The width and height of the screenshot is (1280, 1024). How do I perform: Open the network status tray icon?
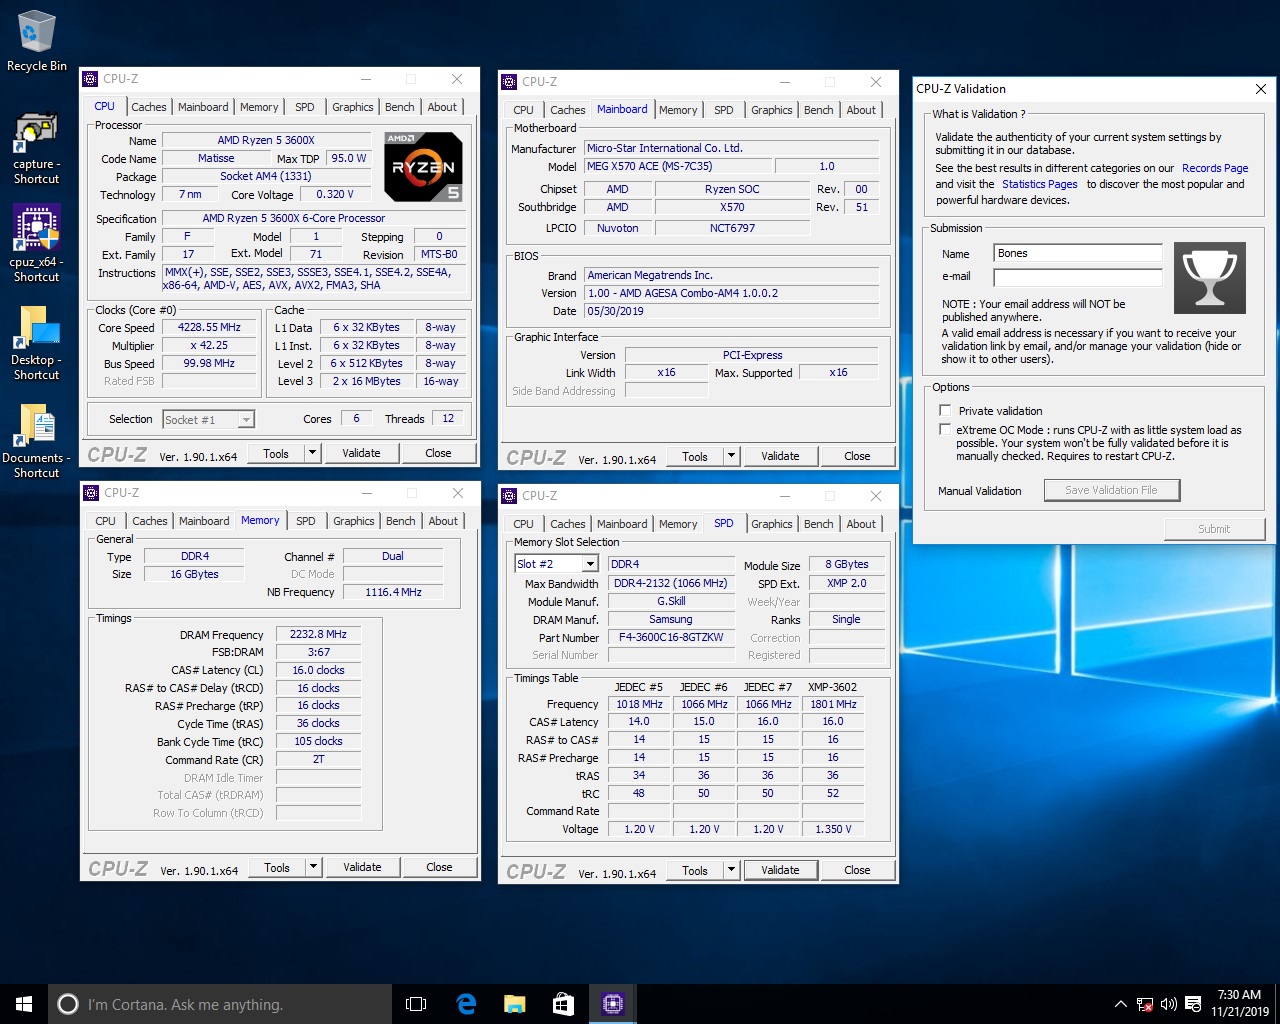point(1144,1004)
